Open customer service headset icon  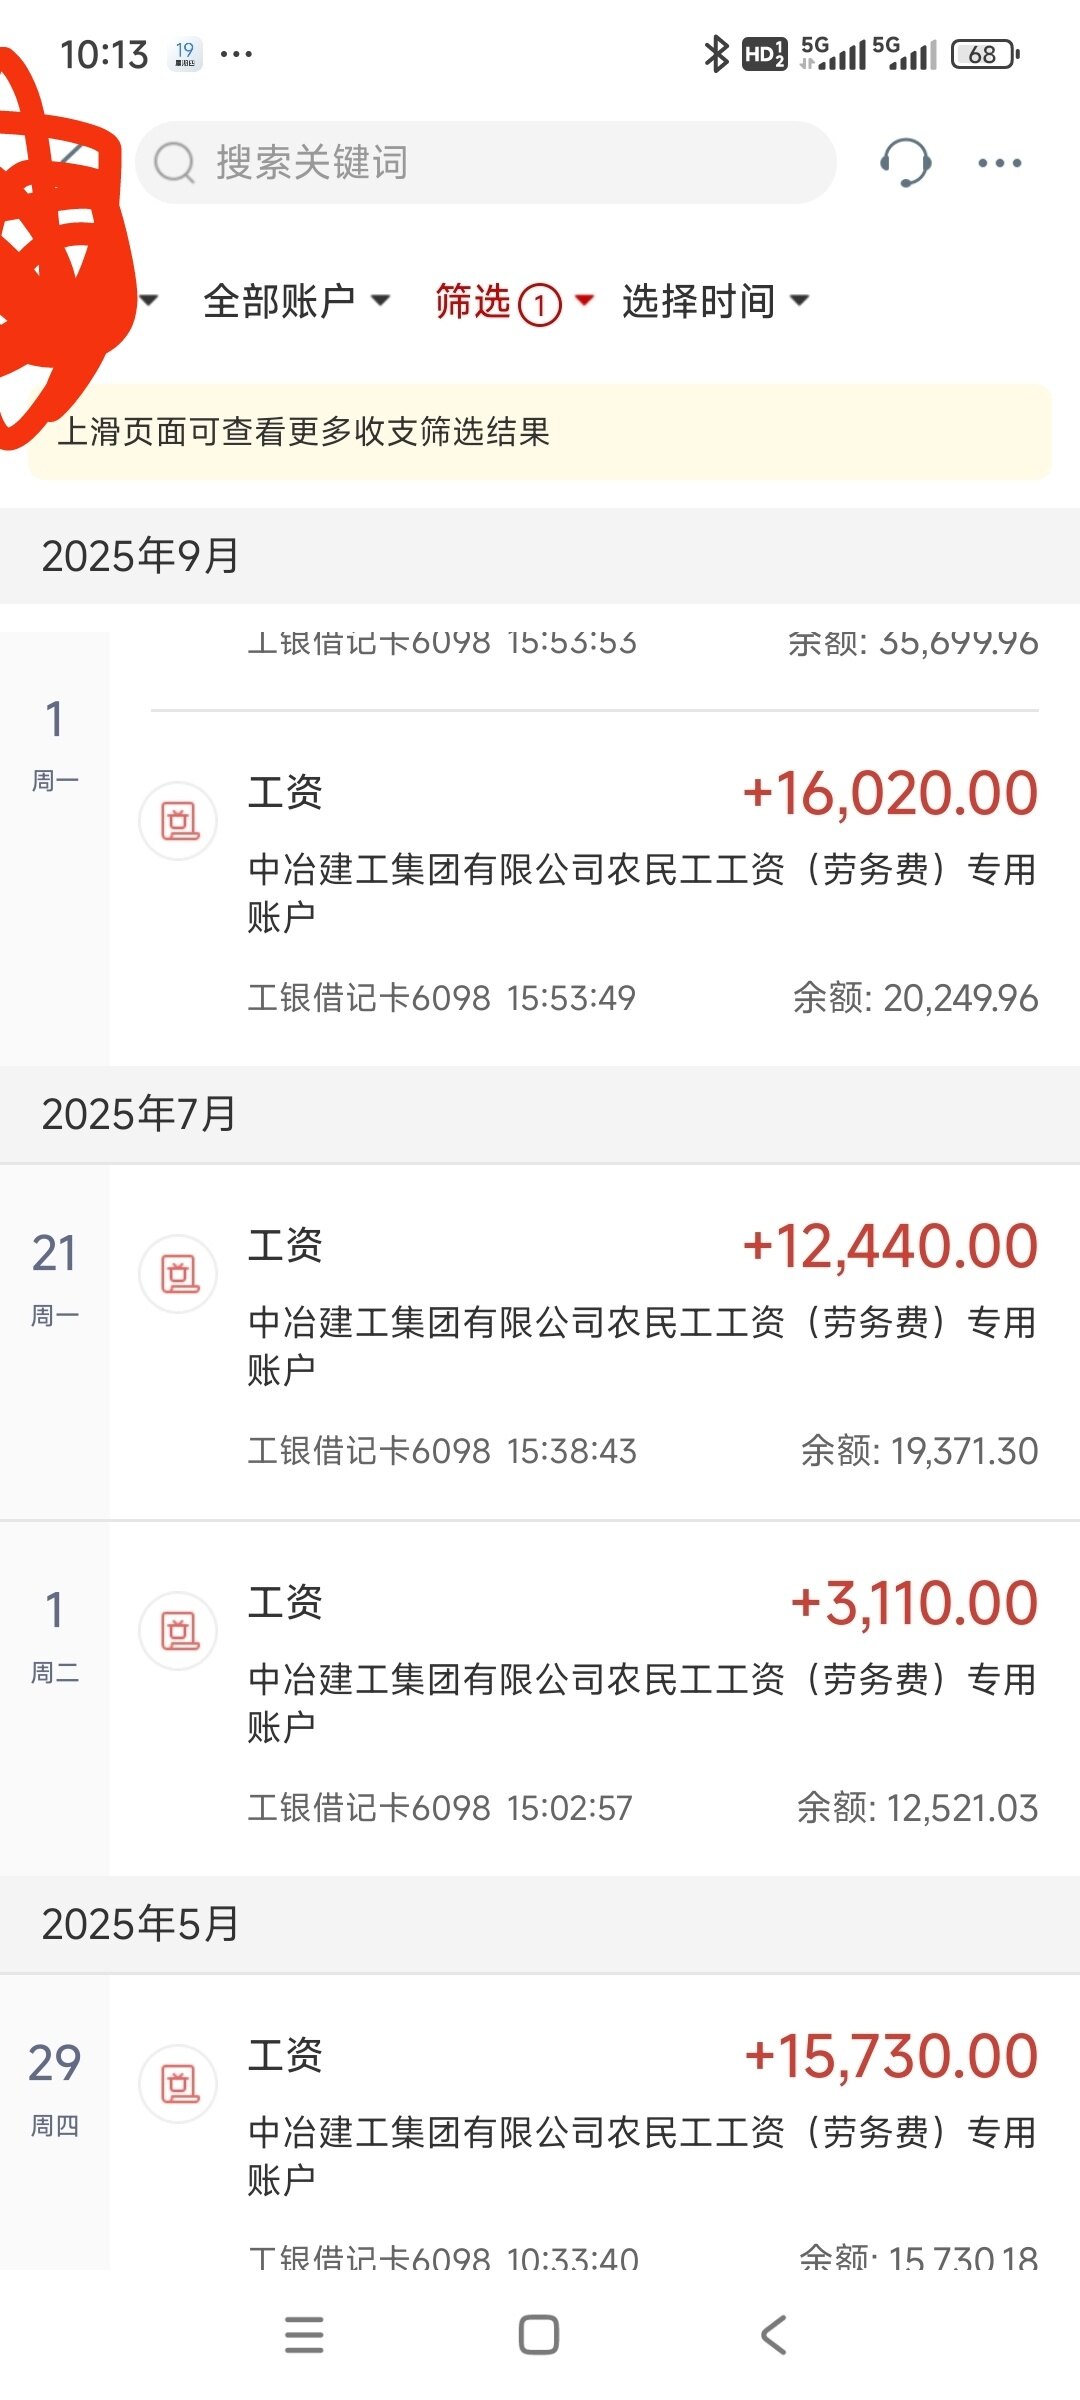point(905,162)
